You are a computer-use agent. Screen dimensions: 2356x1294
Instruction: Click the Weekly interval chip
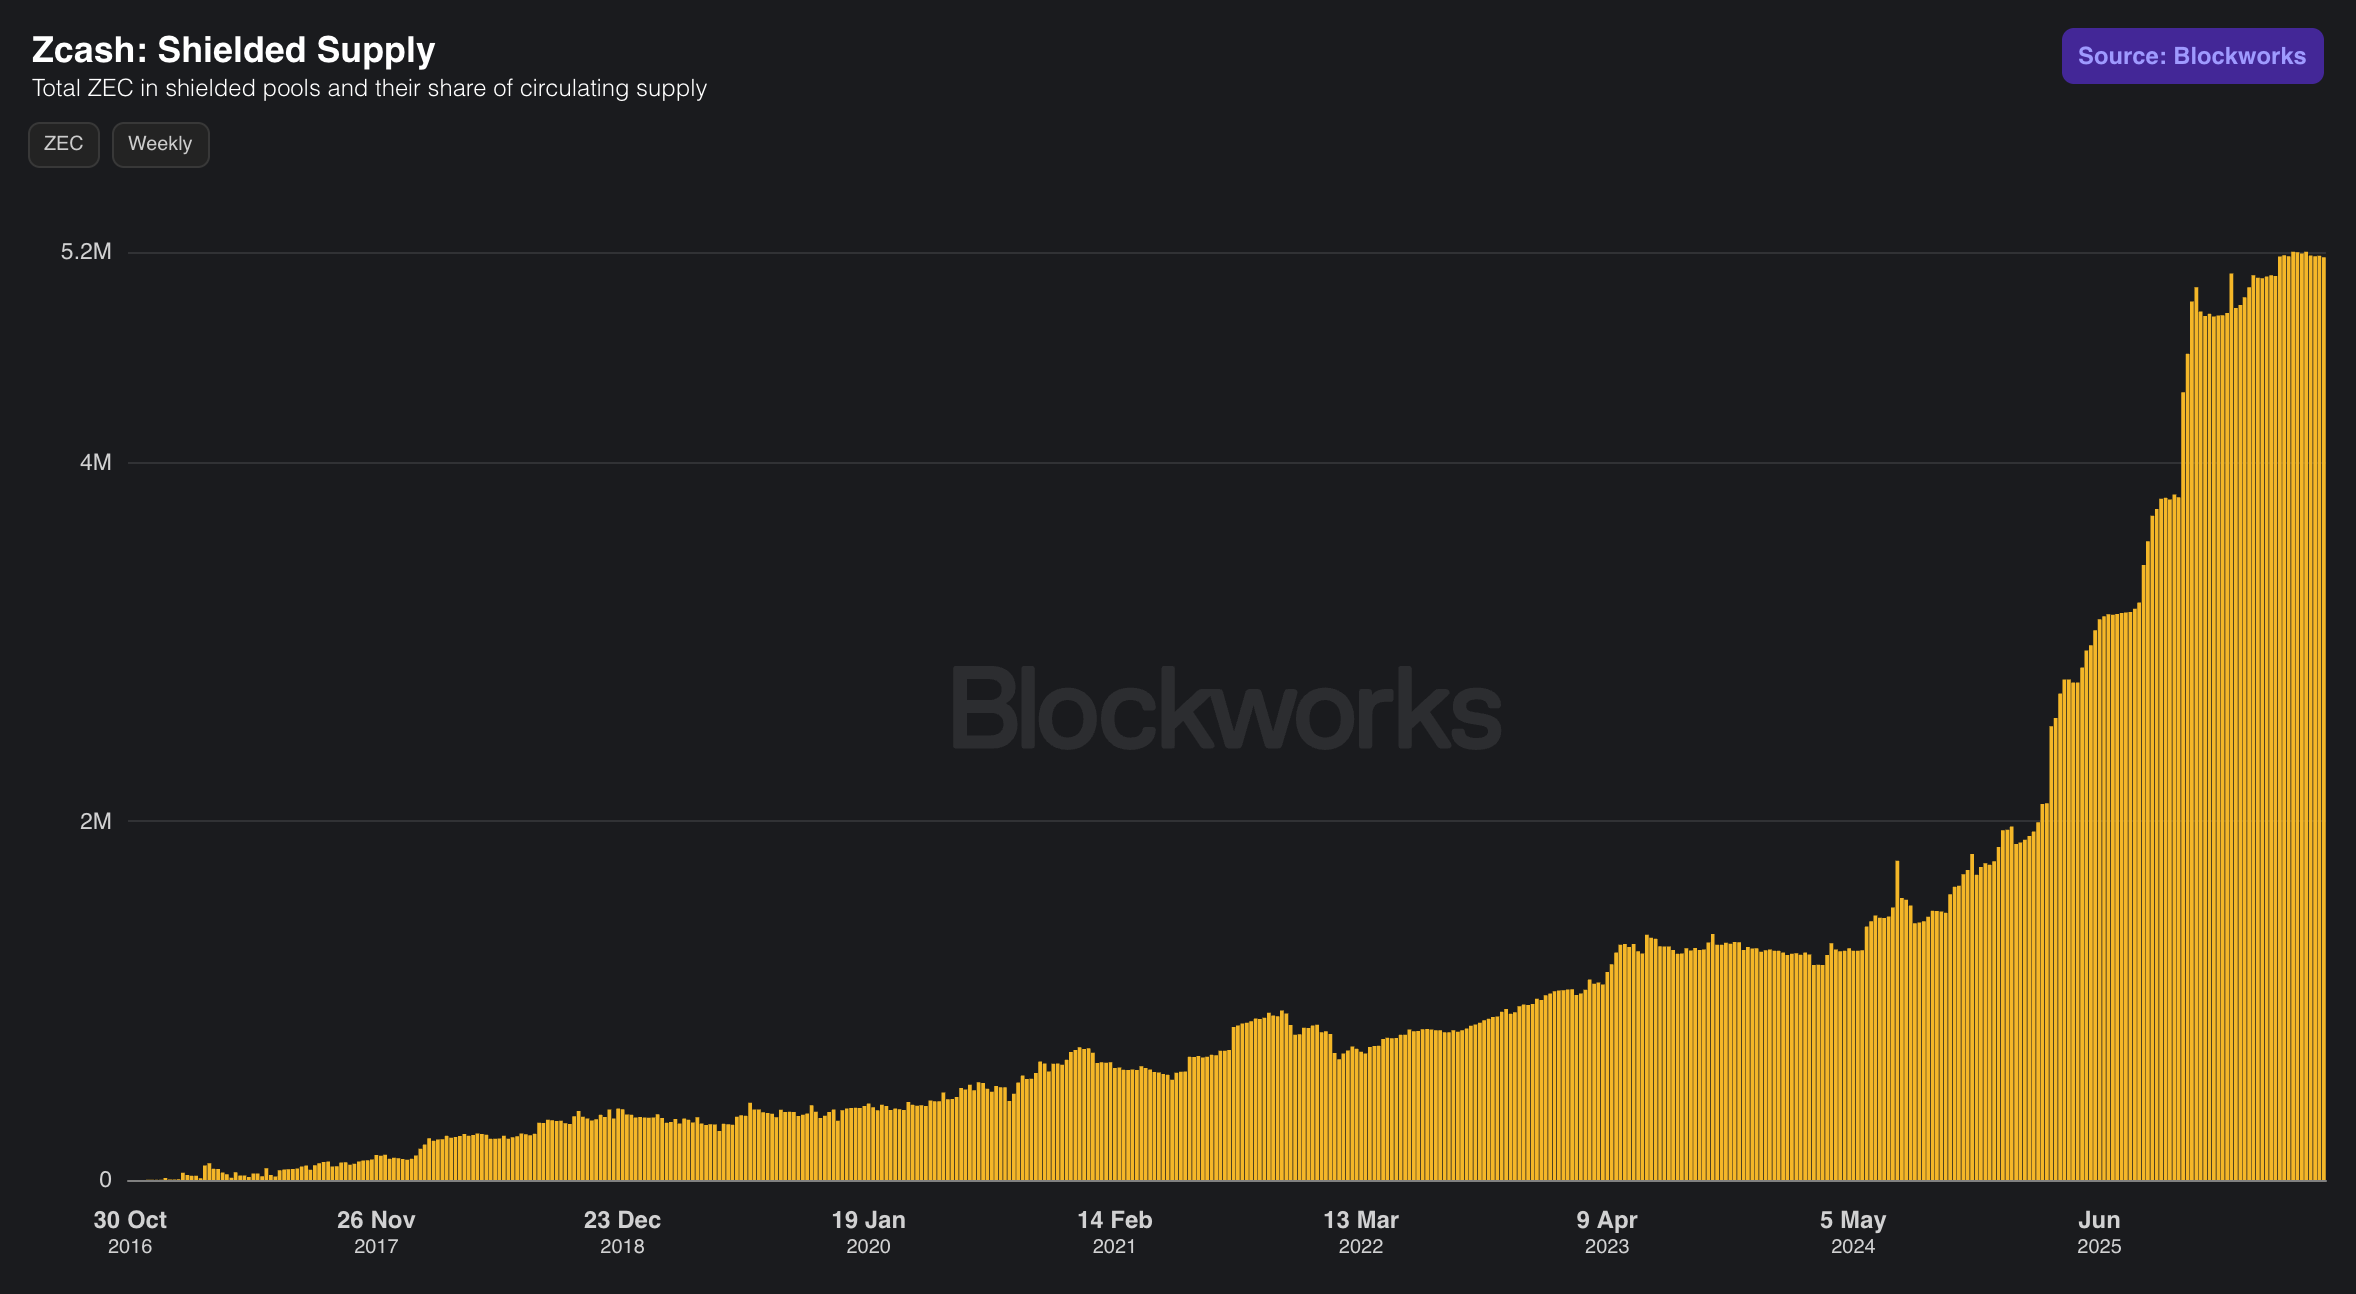pyautogui.click(x=160, y=144)
